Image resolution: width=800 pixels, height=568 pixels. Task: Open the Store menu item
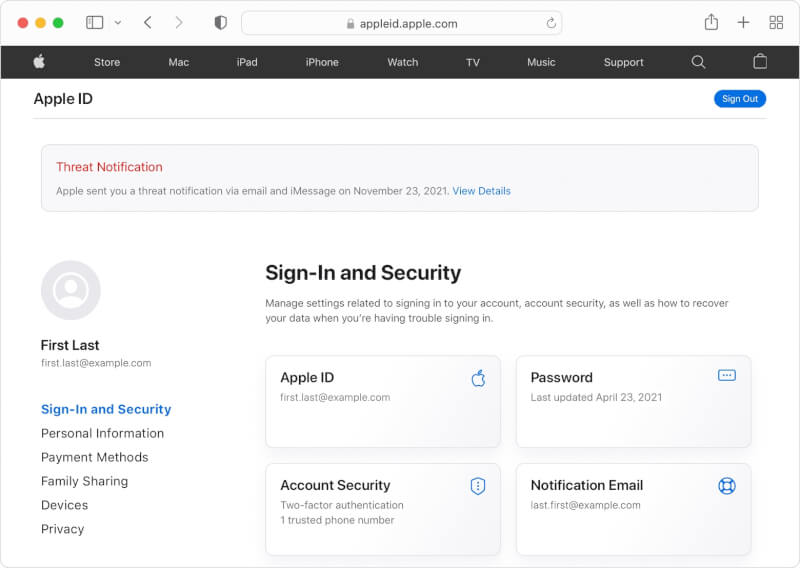[107, 62]
